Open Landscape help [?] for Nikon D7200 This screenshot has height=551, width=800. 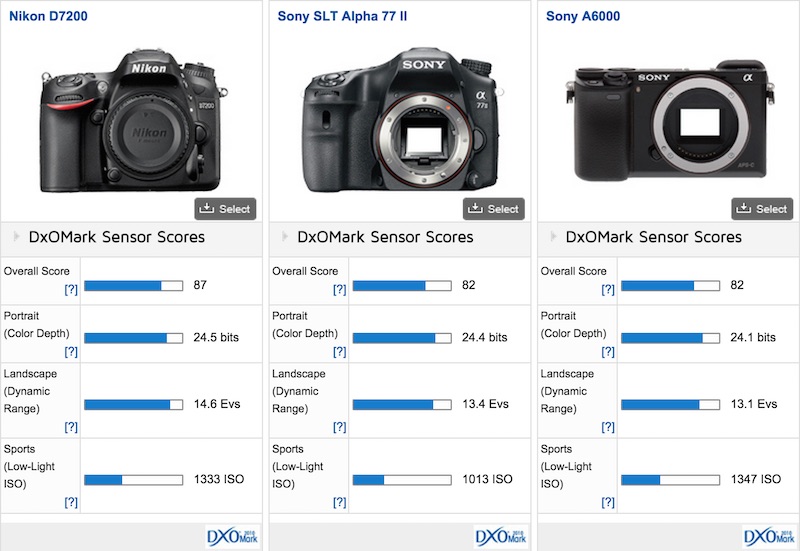71,427
